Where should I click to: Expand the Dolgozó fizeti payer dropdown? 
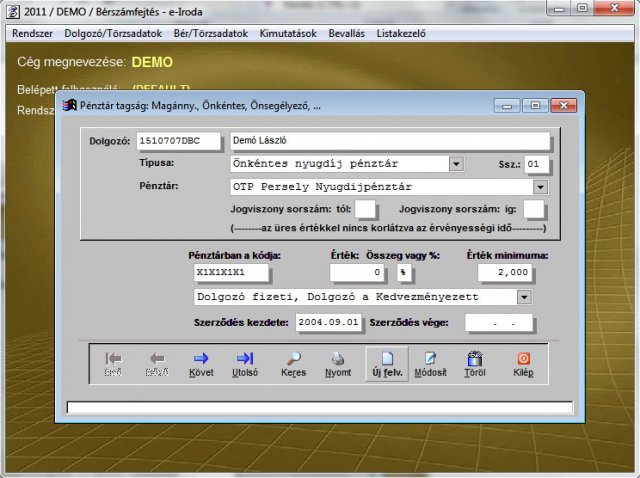524,297
